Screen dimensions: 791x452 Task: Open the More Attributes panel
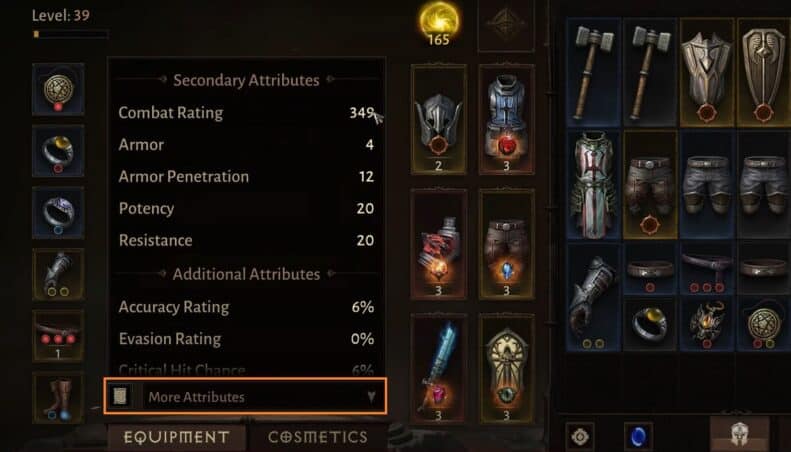(246, 397)
